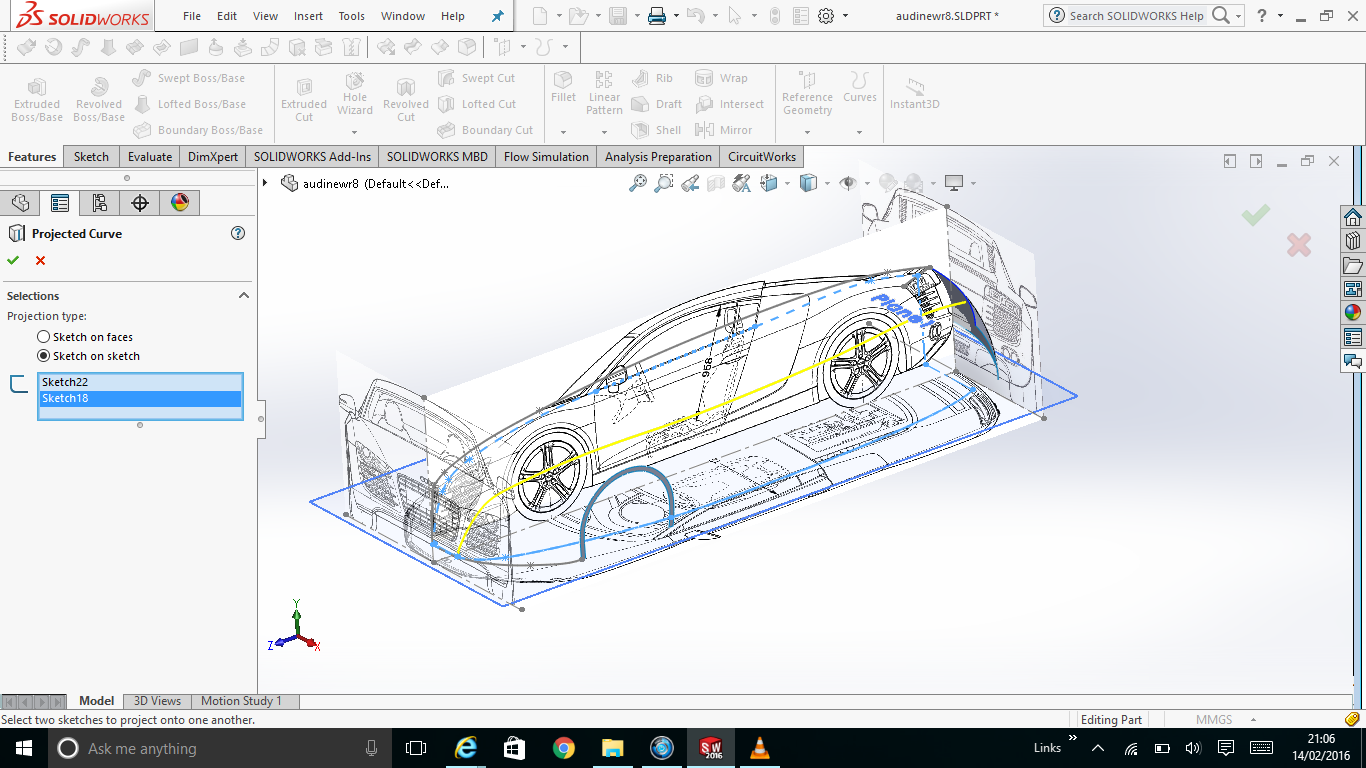Screen dimensions: 1366x768
Task: Open the DisplayManager color ball tab
Action: [x=180, y=203]
